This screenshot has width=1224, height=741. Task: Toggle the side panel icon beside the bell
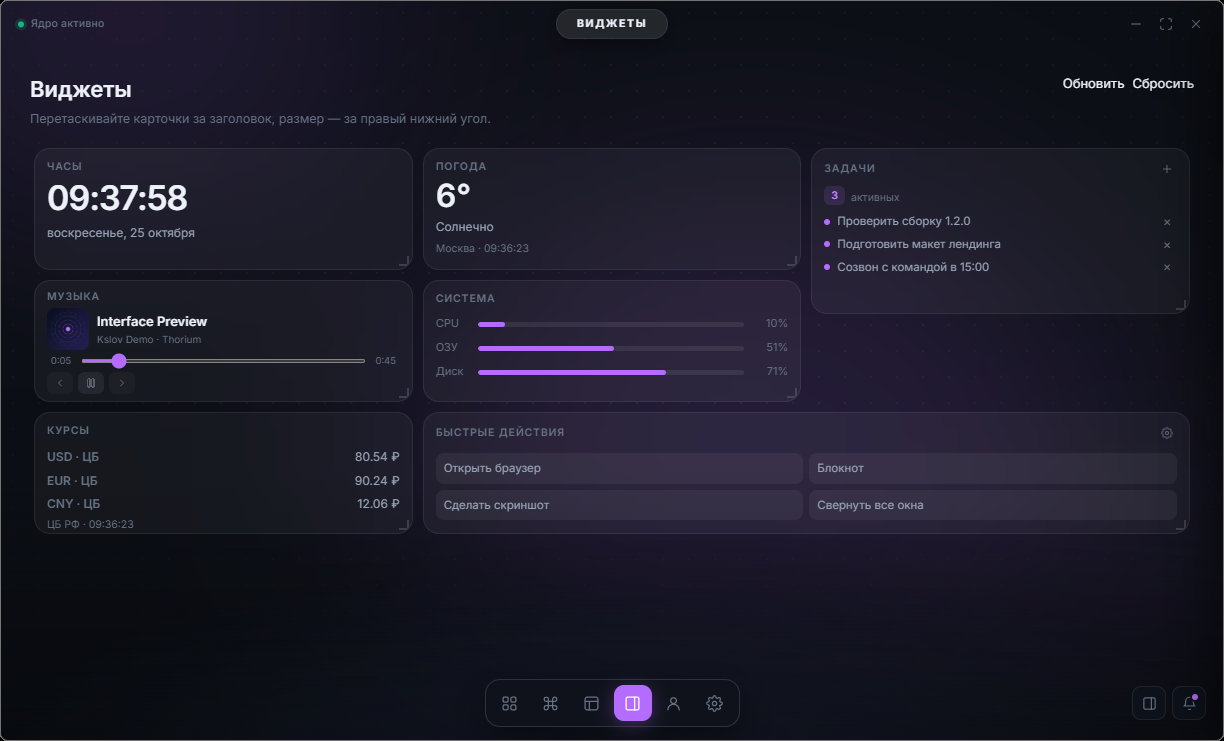[x=1149, y=703]
